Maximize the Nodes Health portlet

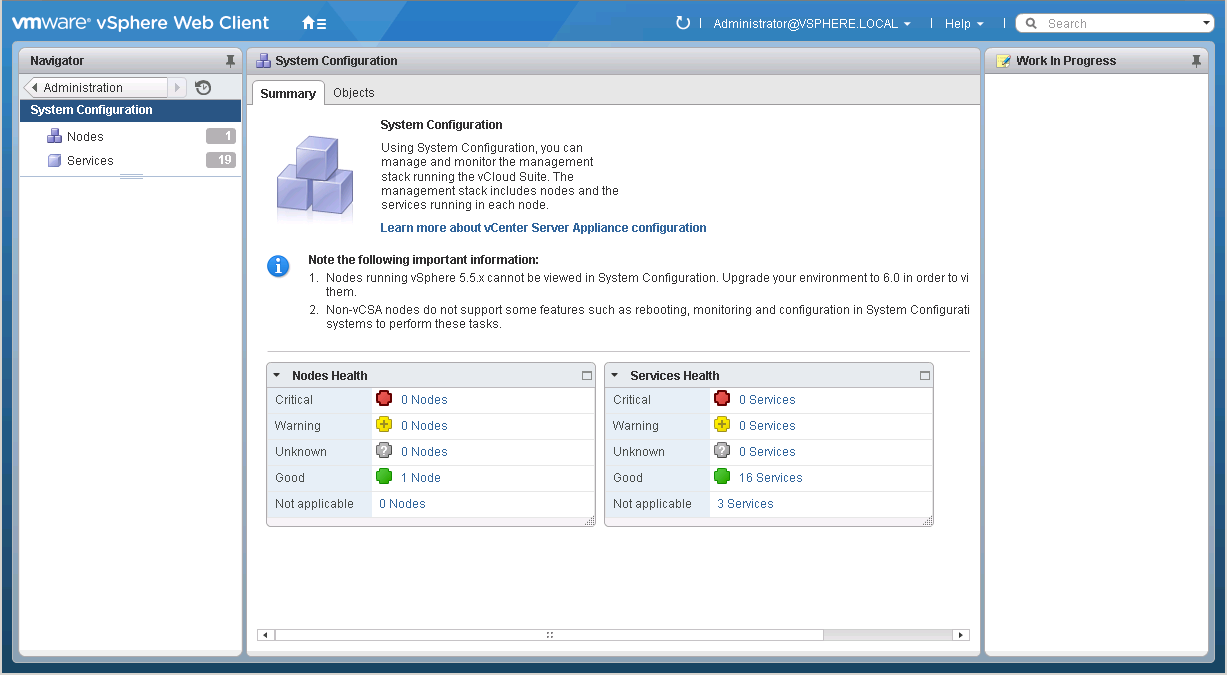click(586, 375)
